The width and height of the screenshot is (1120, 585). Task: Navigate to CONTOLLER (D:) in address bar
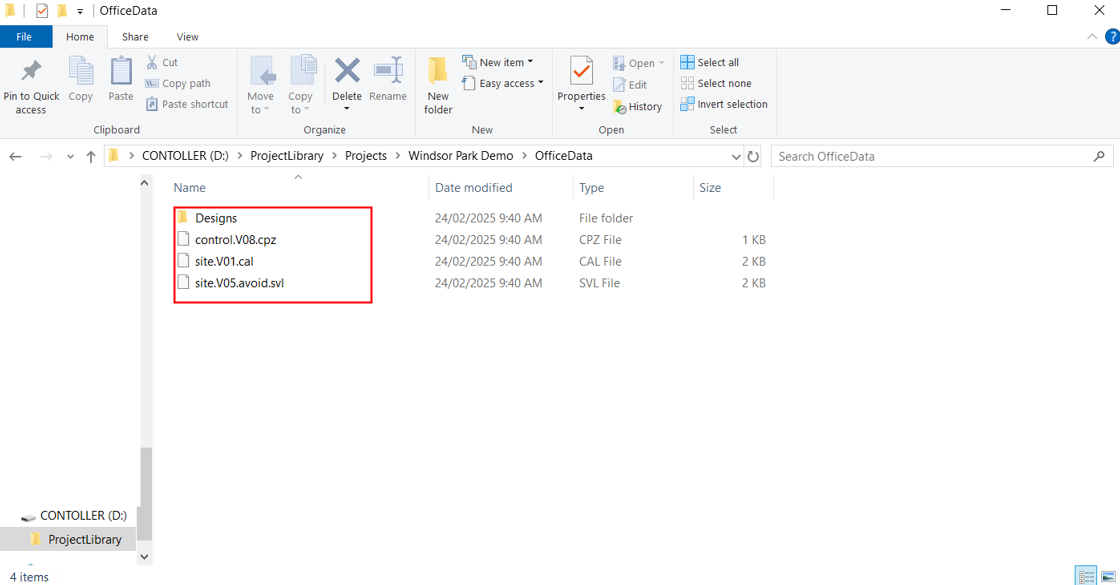[185, 156]
